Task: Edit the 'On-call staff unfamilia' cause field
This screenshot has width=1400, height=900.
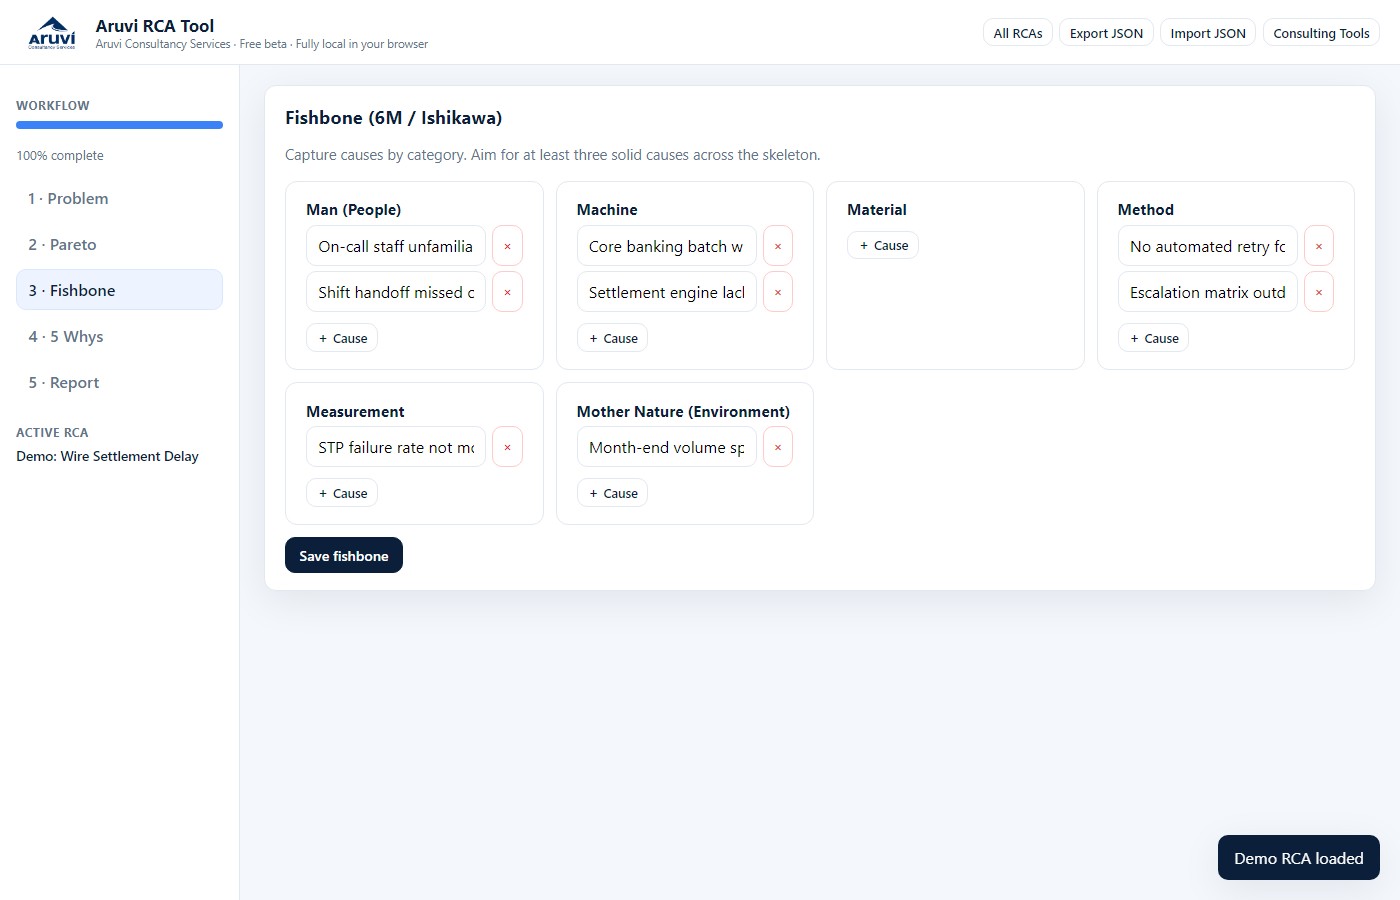Action: click(396, 246)
